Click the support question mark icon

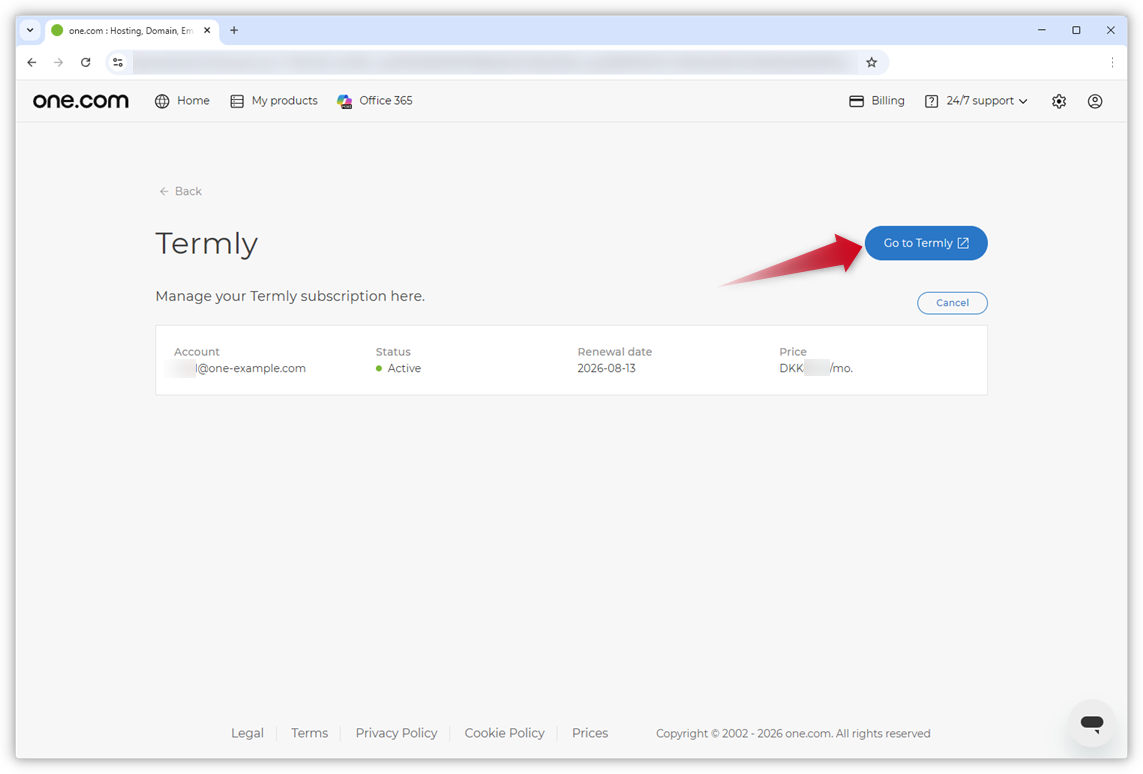click(x=931, y=101)
